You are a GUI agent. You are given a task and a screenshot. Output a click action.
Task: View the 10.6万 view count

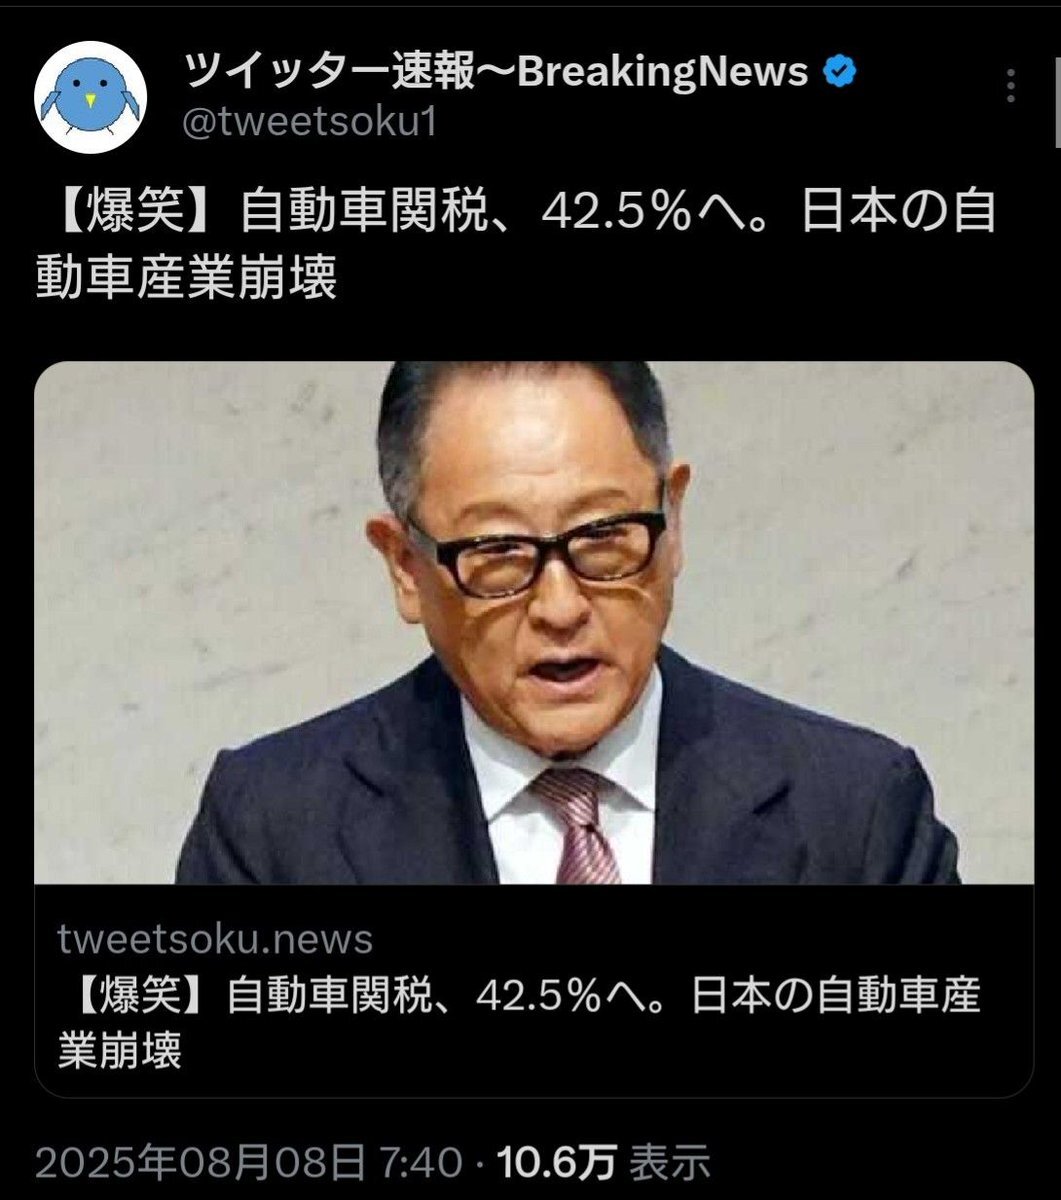point(554,1162)
